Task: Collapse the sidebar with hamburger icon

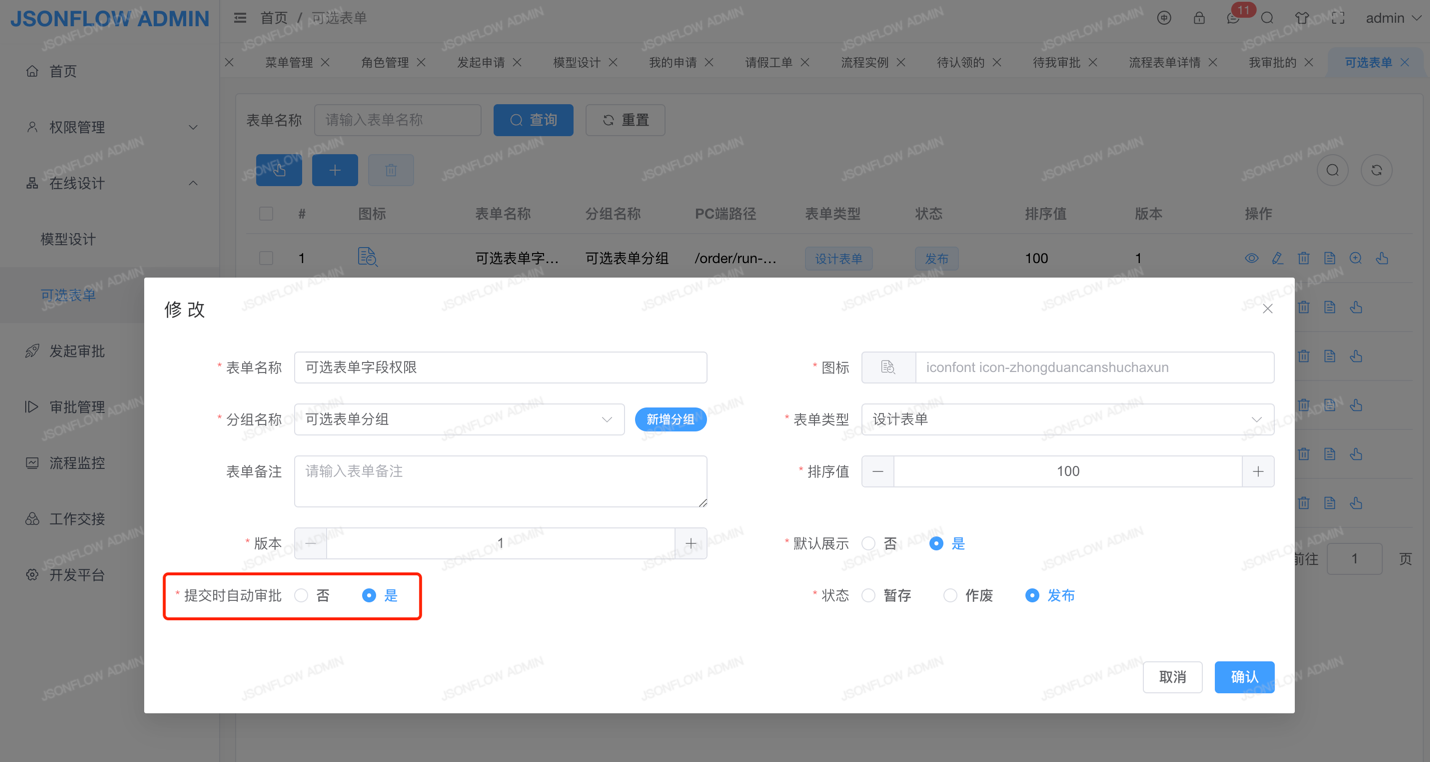Action: click(x=240, y=18)
